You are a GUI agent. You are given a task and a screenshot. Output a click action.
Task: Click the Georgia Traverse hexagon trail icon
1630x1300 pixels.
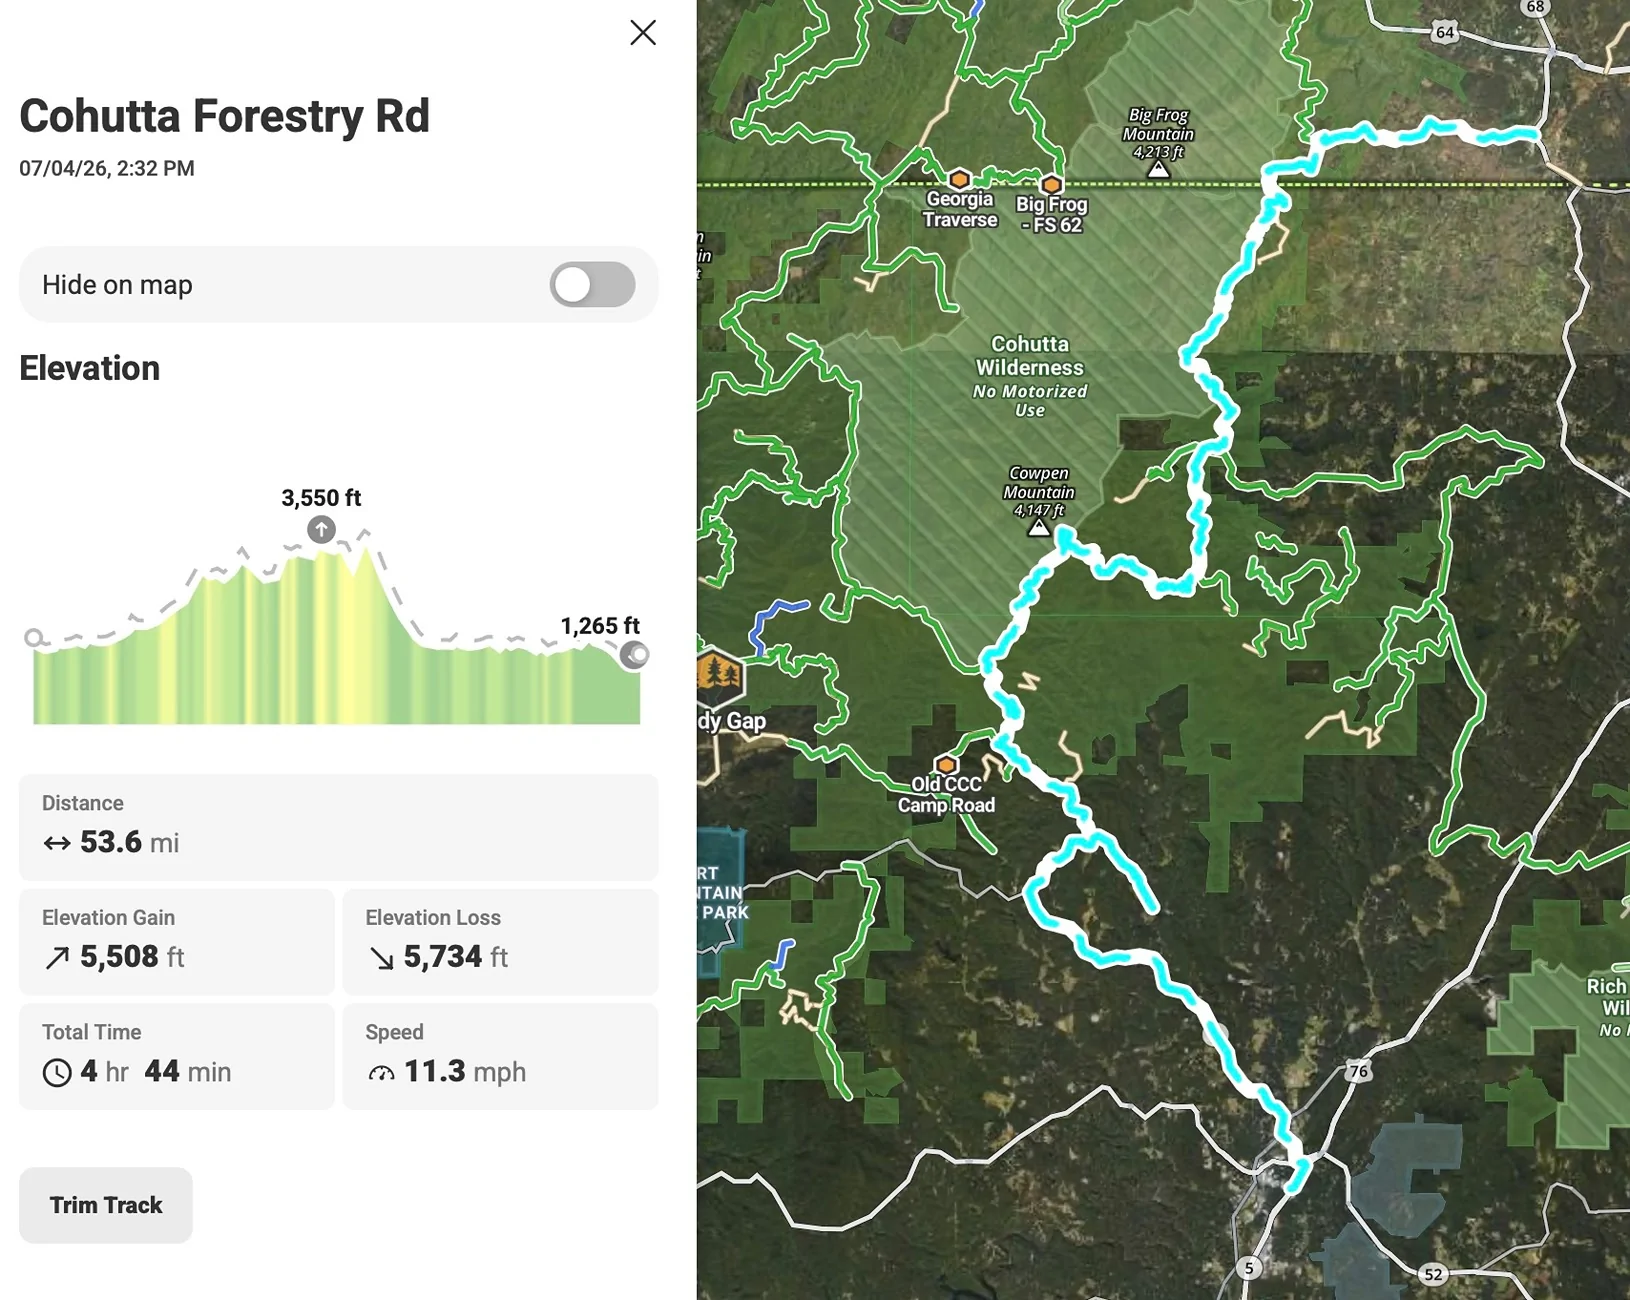pos(960,180)
